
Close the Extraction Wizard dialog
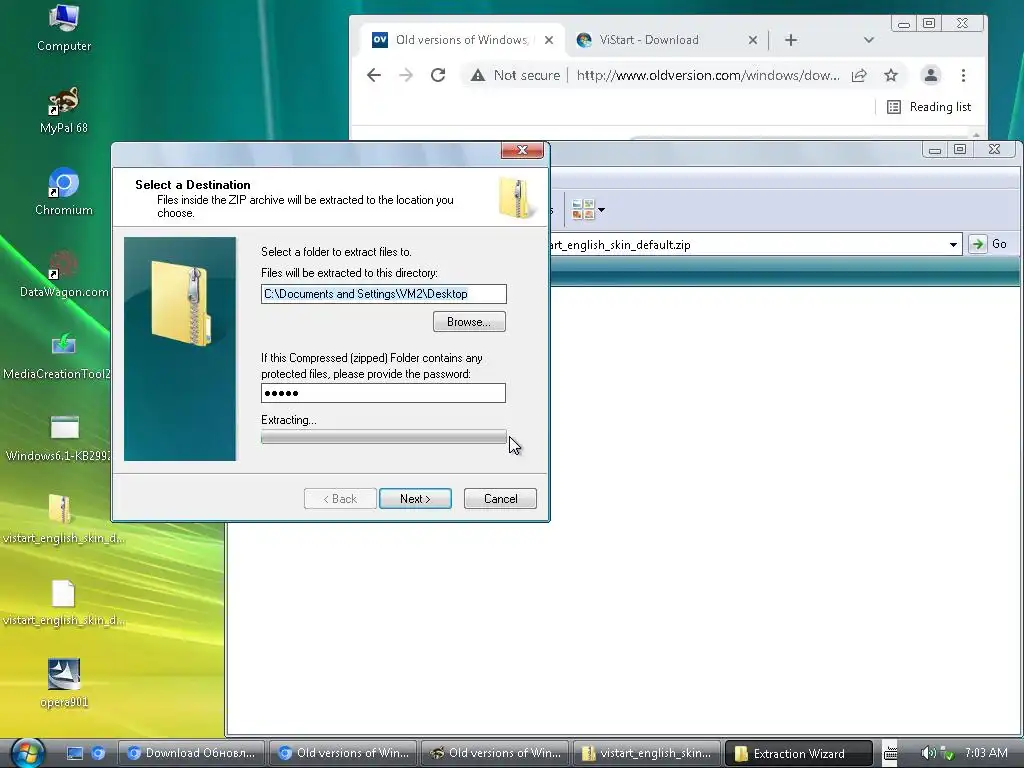(x=522, y=150)
